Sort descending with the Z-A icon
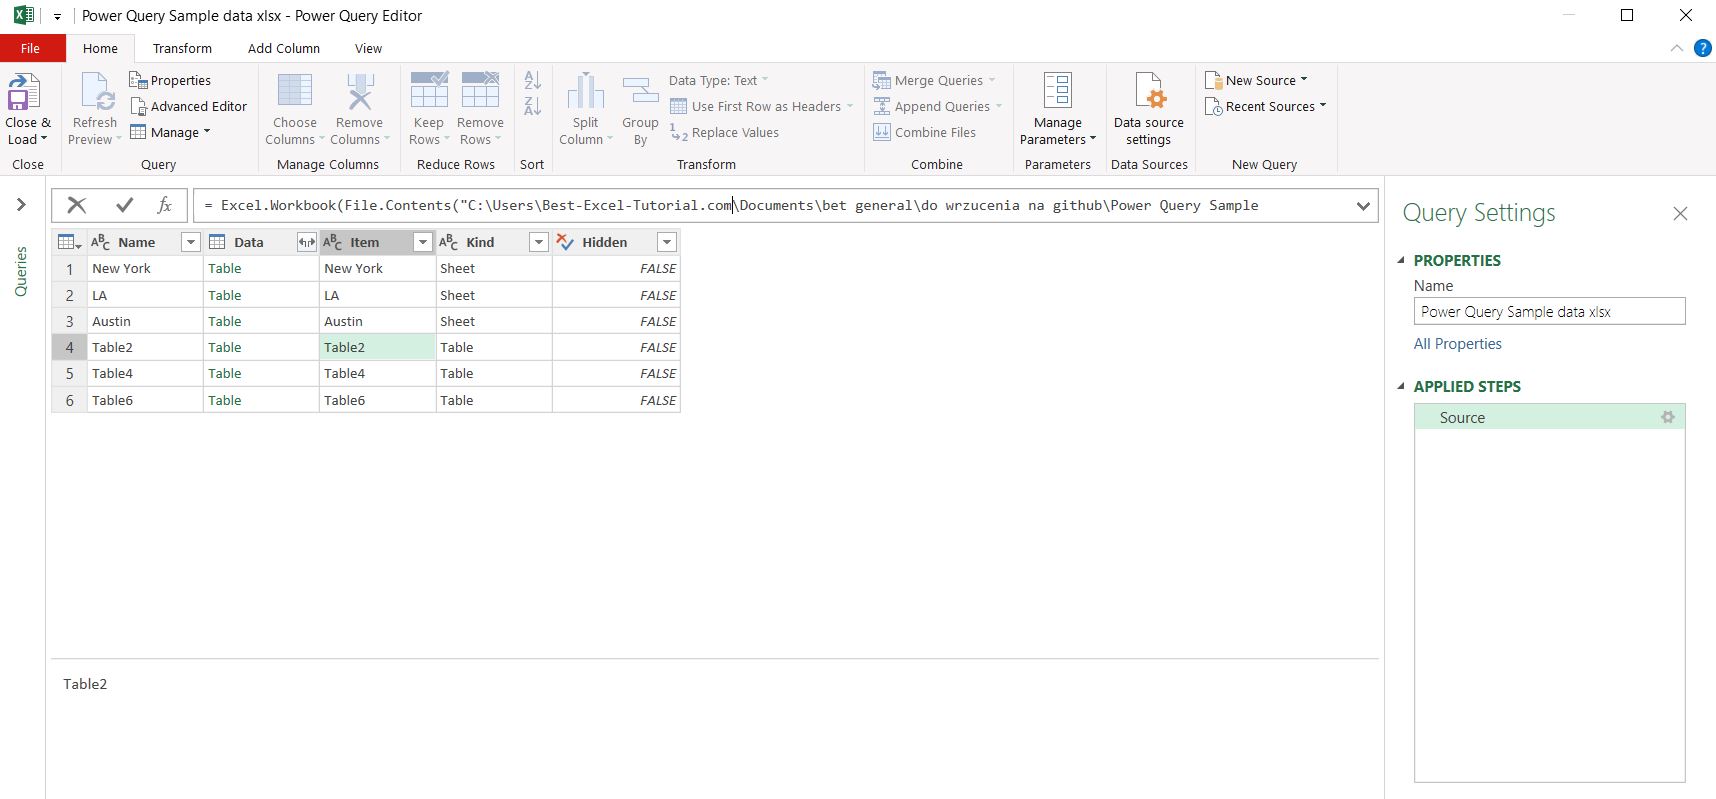This screenshot has width=1716, height=799. [532, 106]
